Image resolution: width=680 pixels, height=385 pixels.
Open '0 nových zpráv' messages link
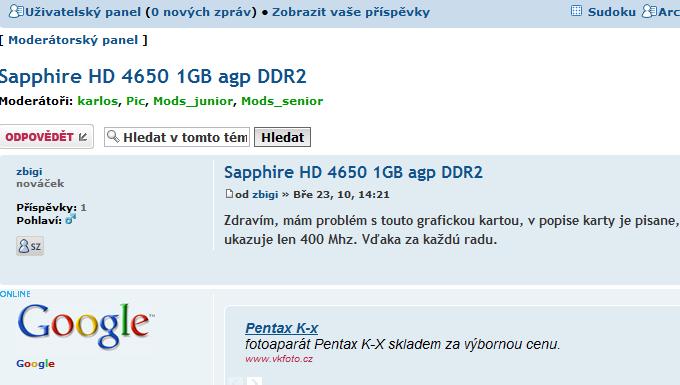point(201,12)
